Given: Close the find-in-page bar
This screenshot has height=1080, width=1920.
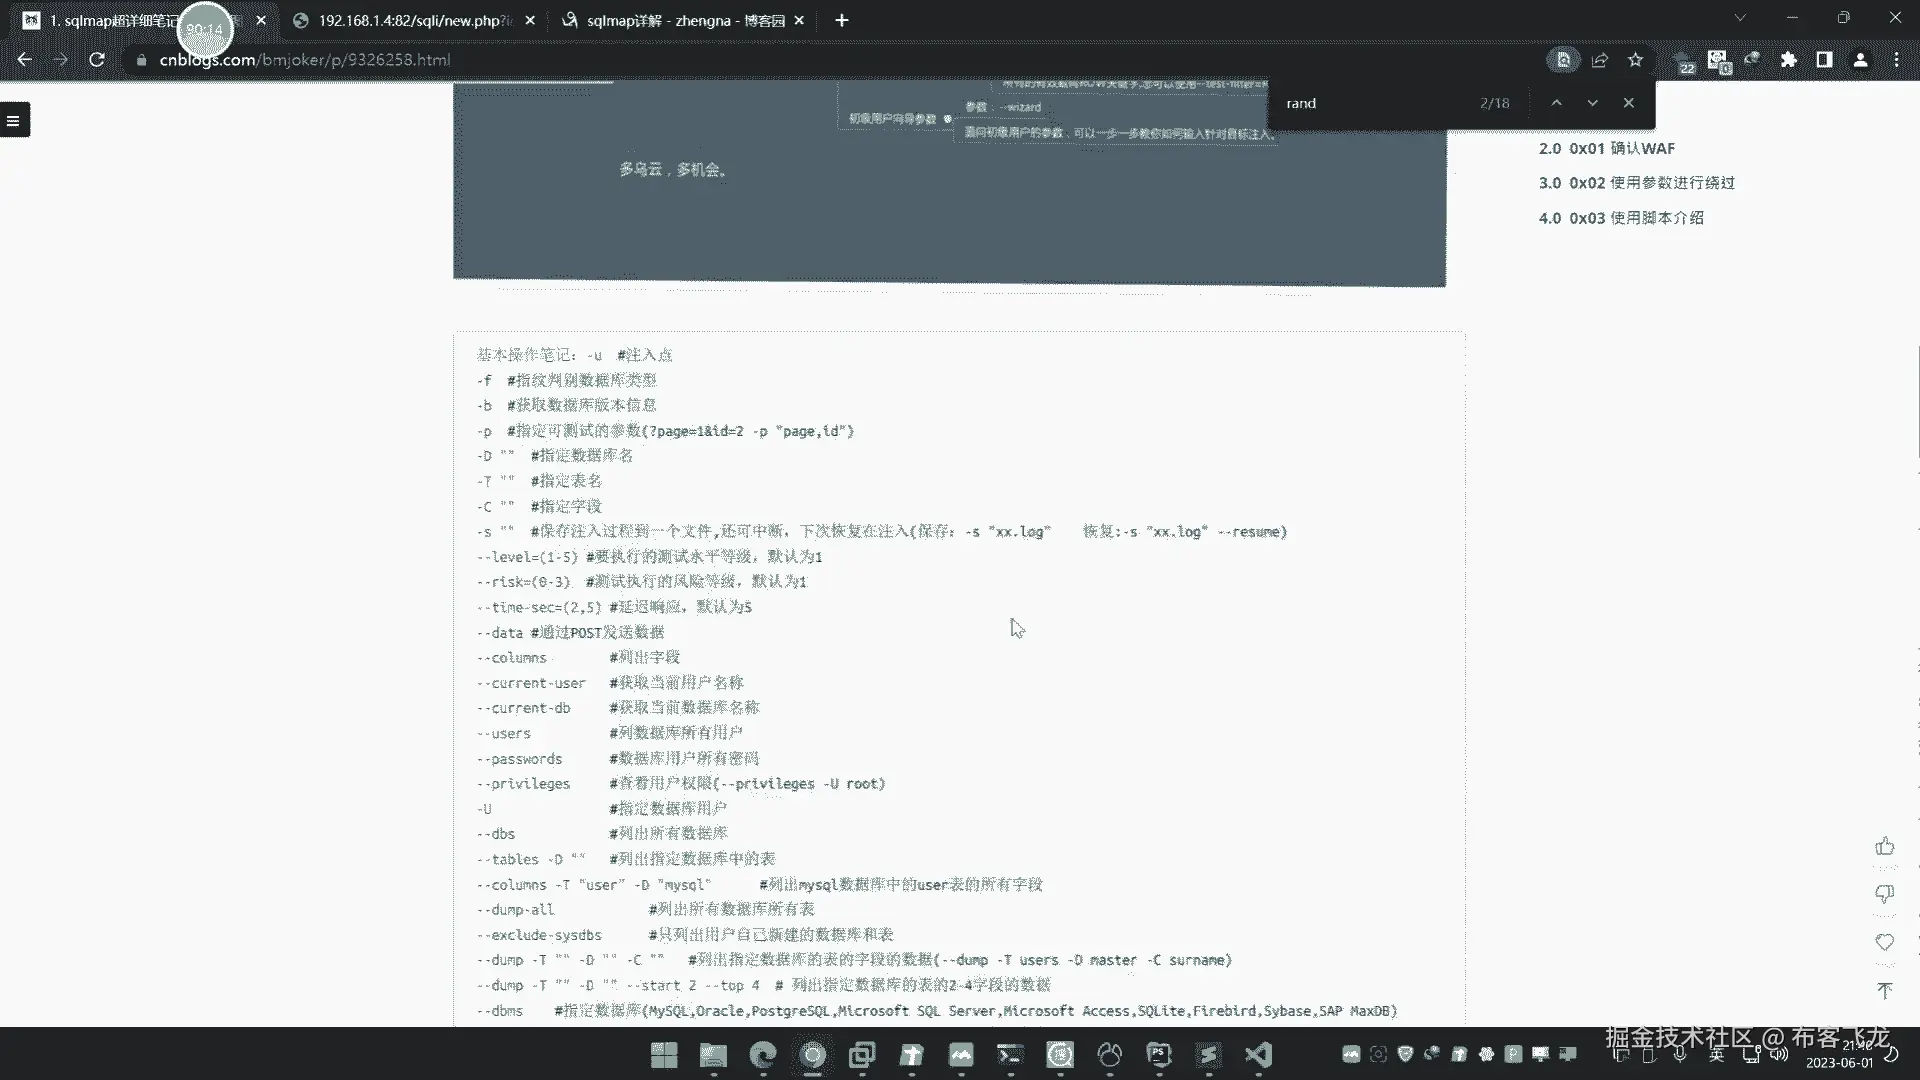Looking at the screenshot, I should [1629, 103].
